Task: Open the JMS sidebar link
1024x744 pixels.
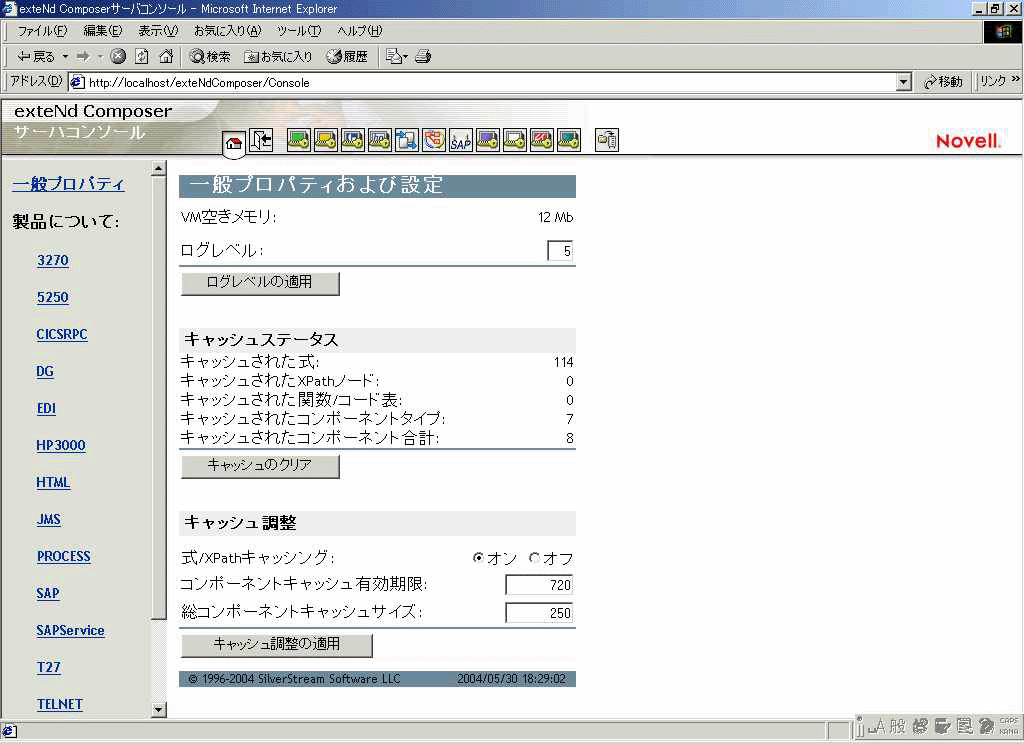Action: click(49, 519)
